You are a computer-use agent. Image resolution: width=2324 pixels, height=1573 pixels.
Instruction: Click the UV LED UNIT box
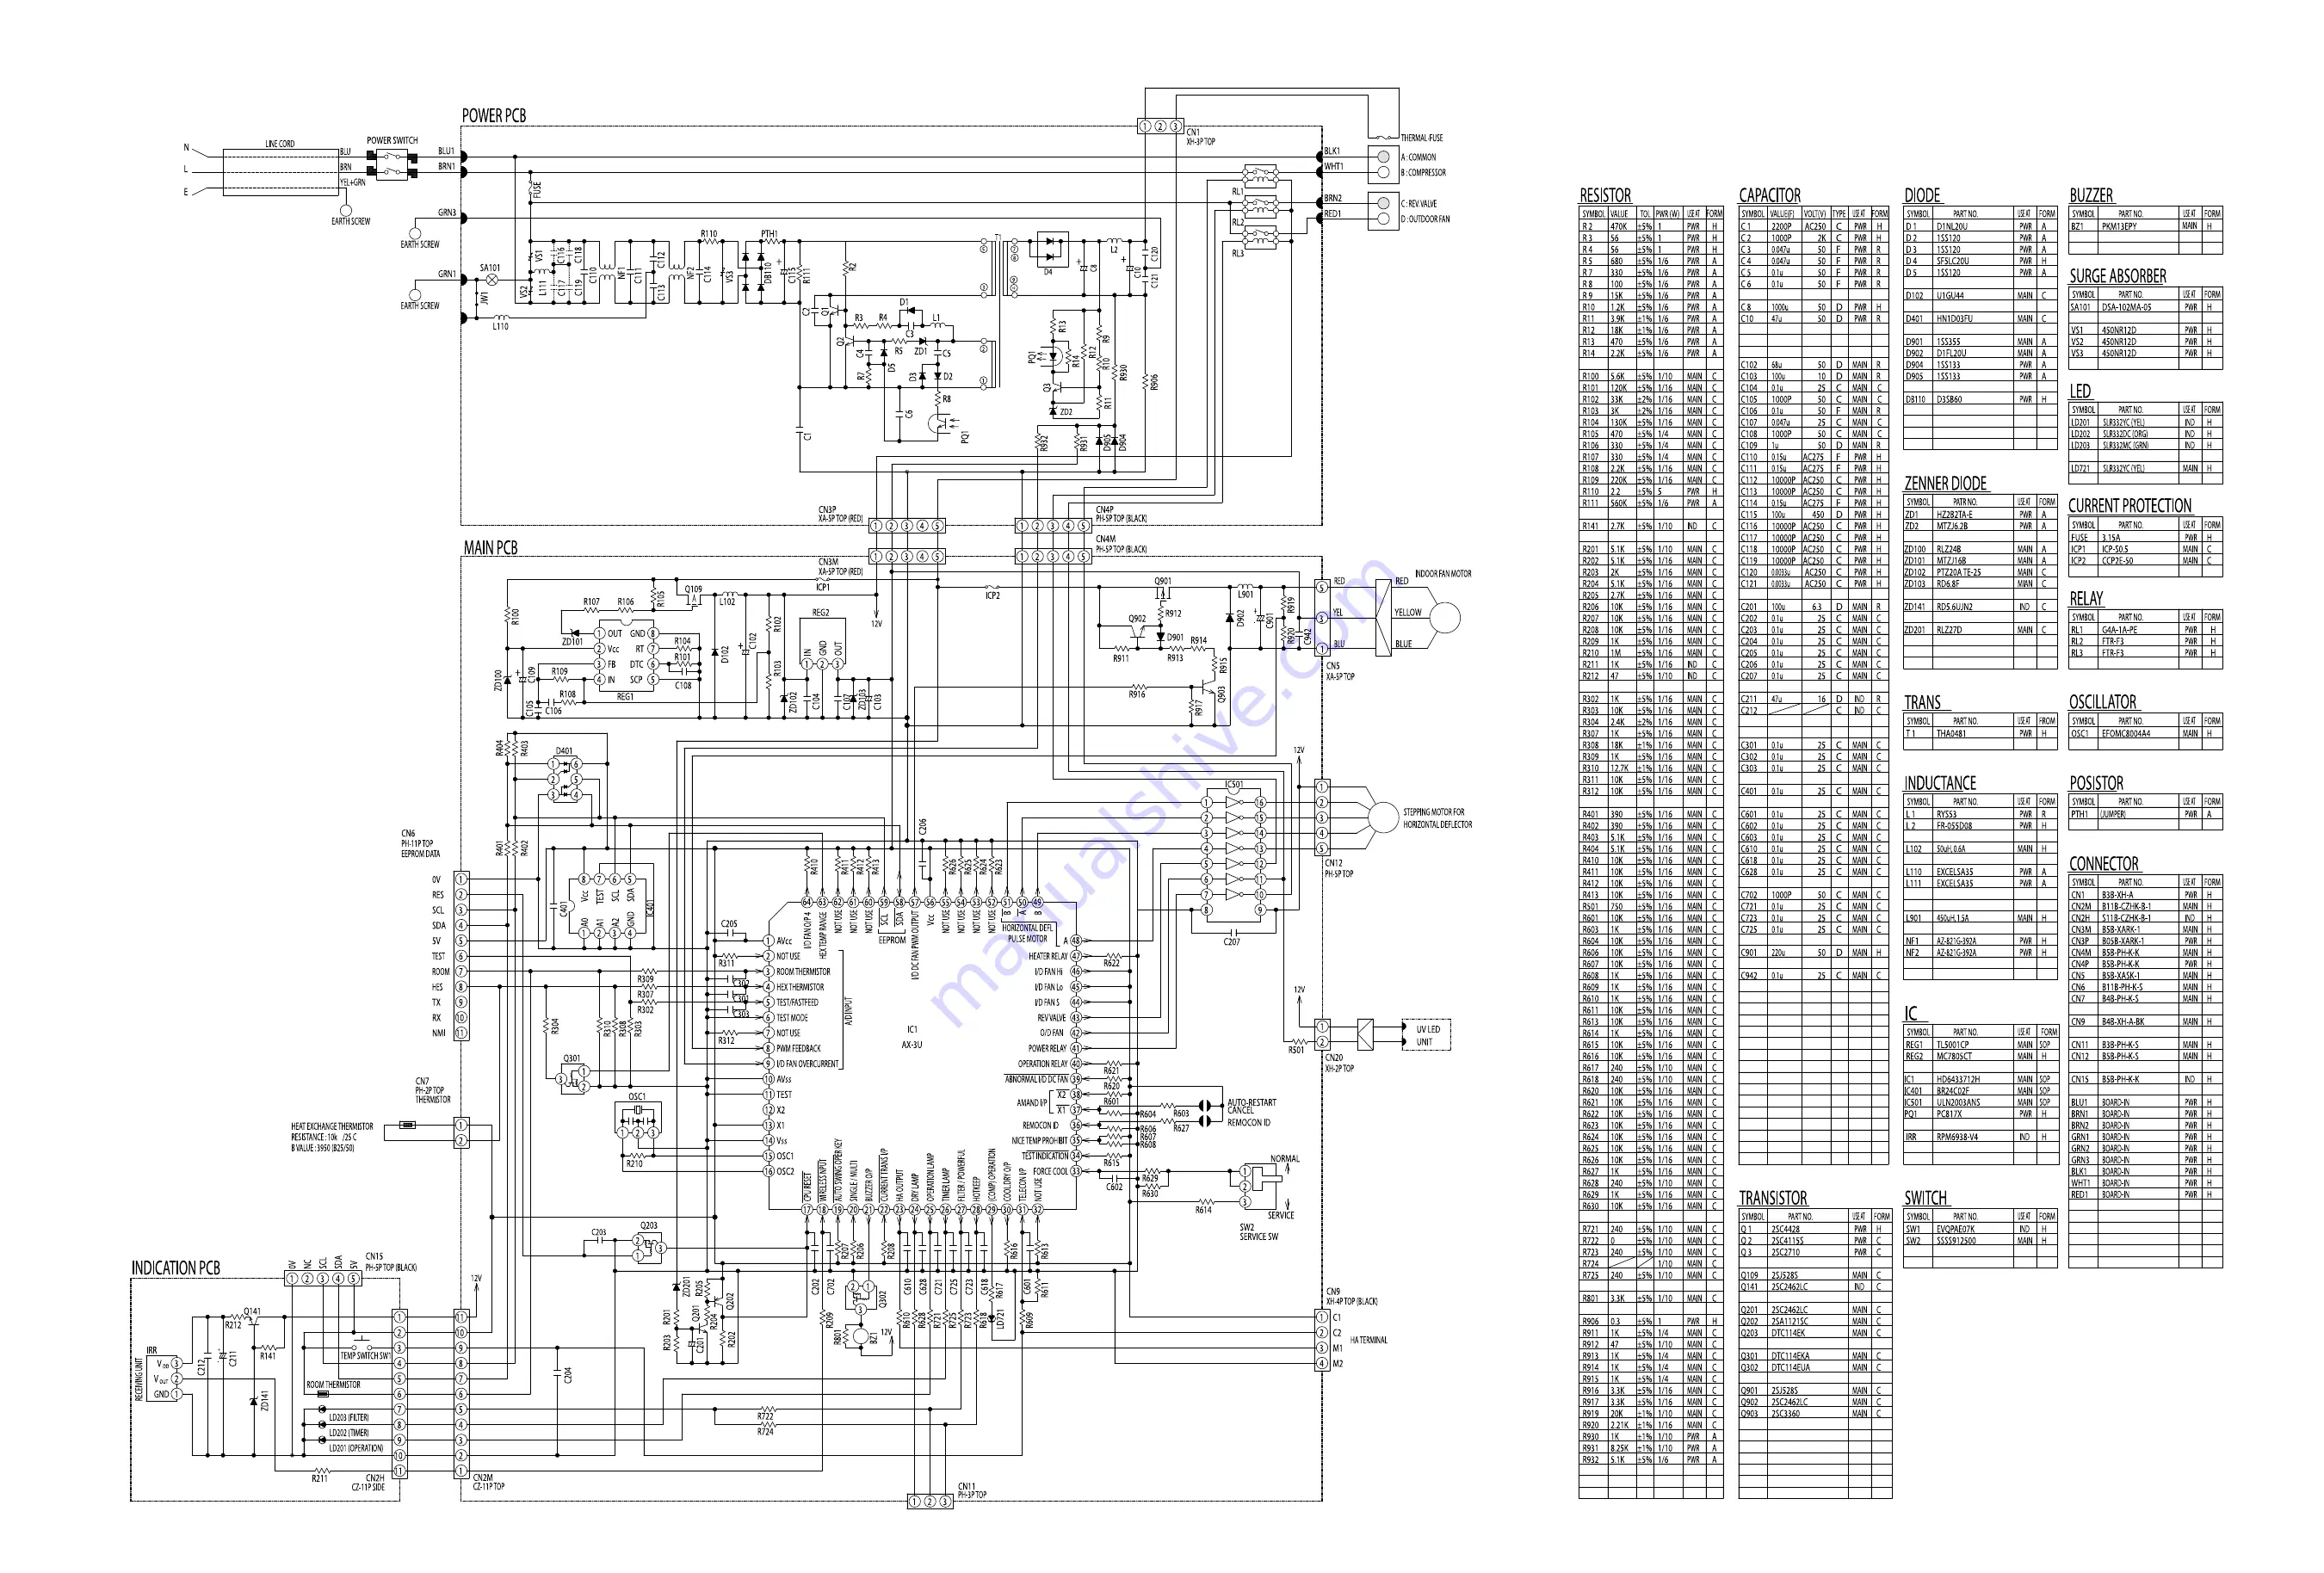click(x=1428, y=1035)
